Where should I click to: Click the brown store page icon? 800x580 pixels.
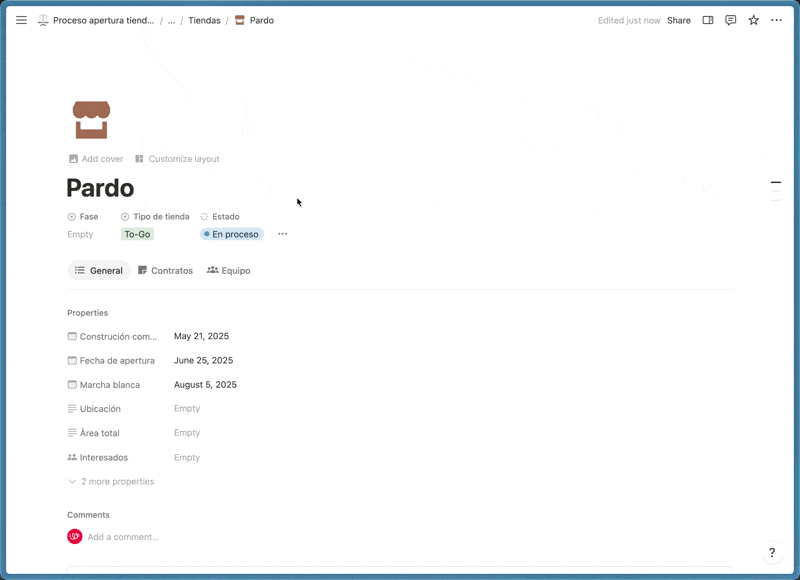click(x=91, y=120)
